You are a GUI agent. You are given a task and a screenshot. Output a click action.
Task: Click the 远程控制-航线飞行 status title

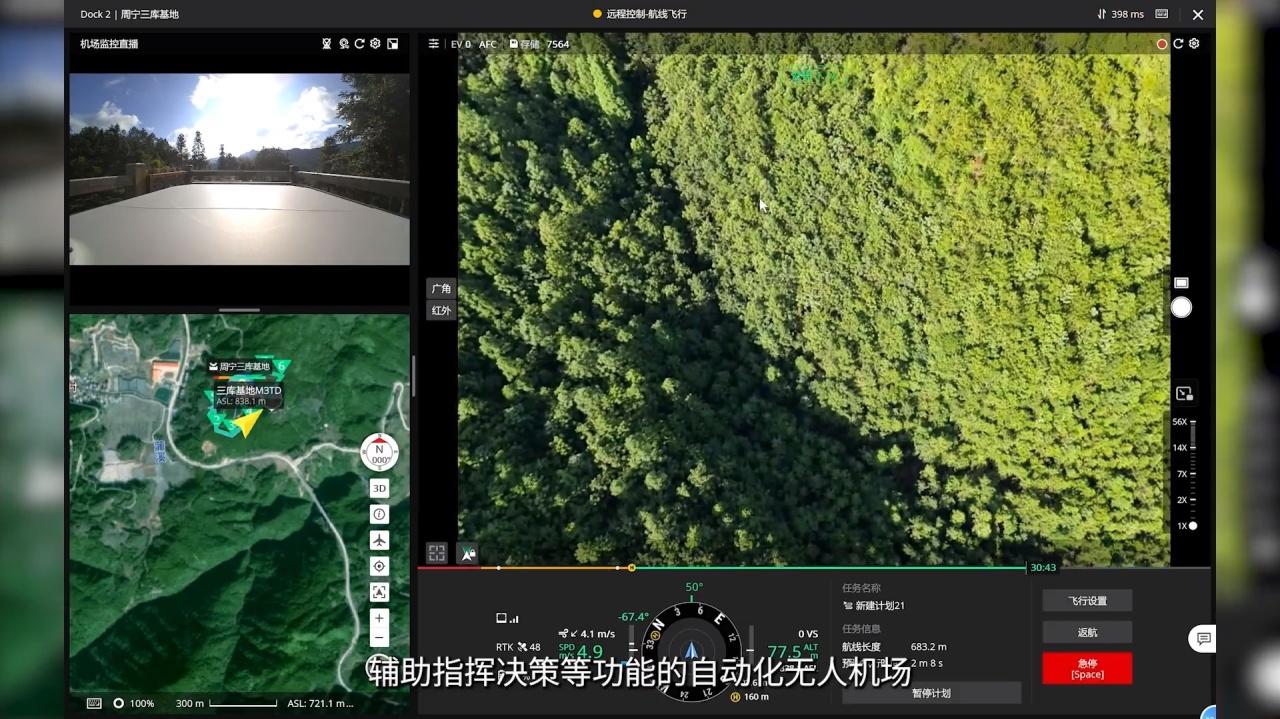(x=640, y=14)
